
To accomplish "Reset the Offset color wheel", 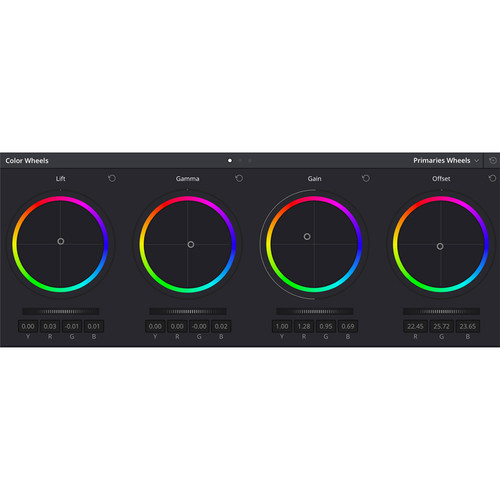I will point(492,178).
